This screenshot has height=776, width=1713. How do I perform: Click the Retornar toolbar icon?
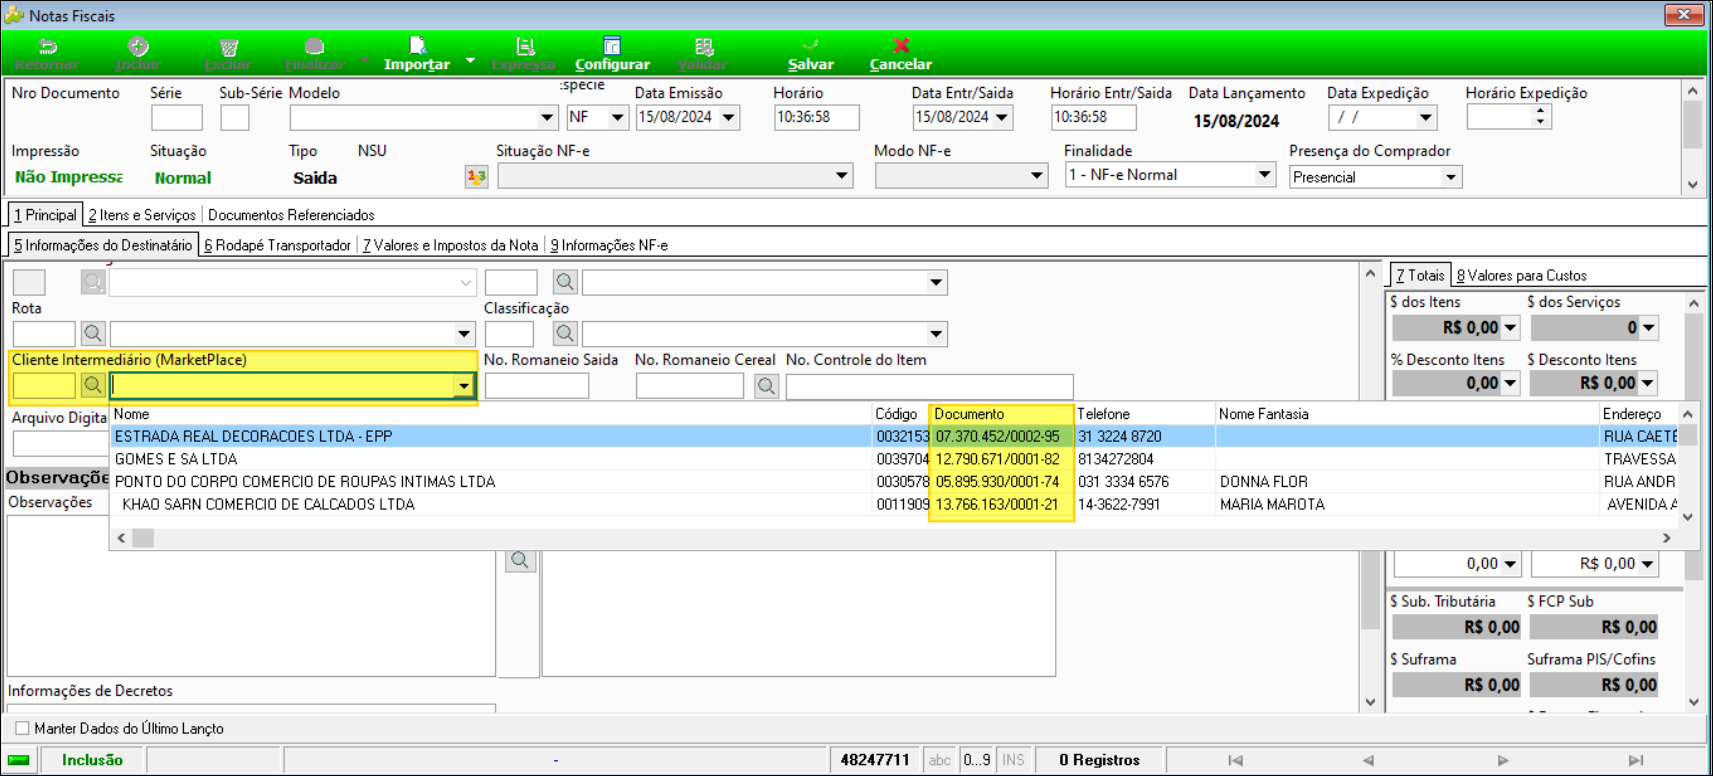pos(47,47)
